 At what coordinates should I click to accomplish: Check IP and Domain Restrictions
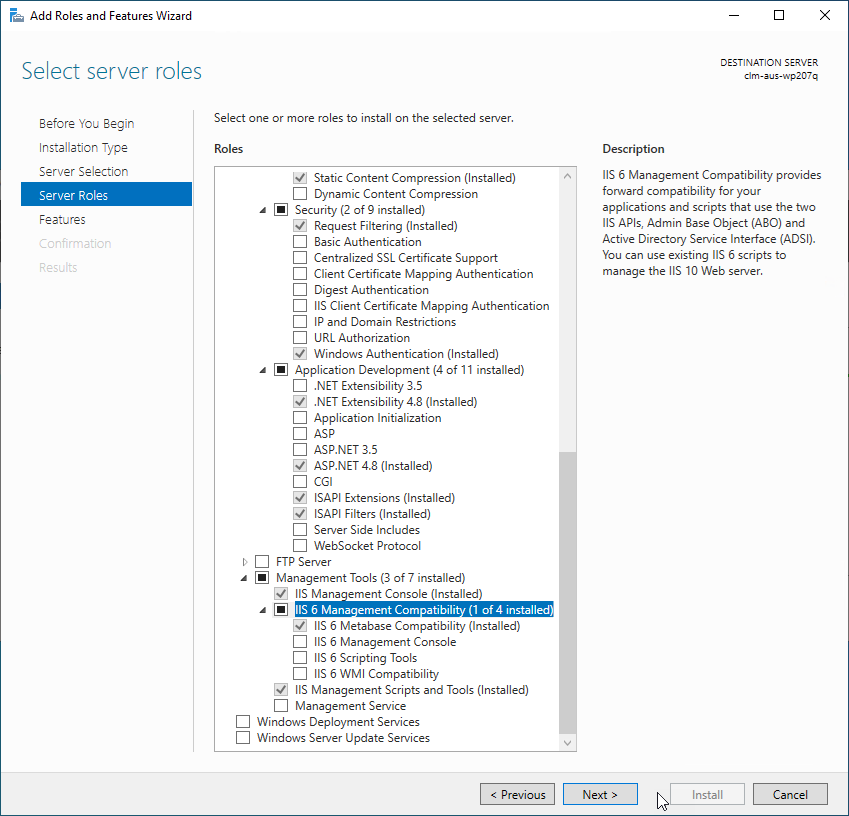tap(300, 322)
